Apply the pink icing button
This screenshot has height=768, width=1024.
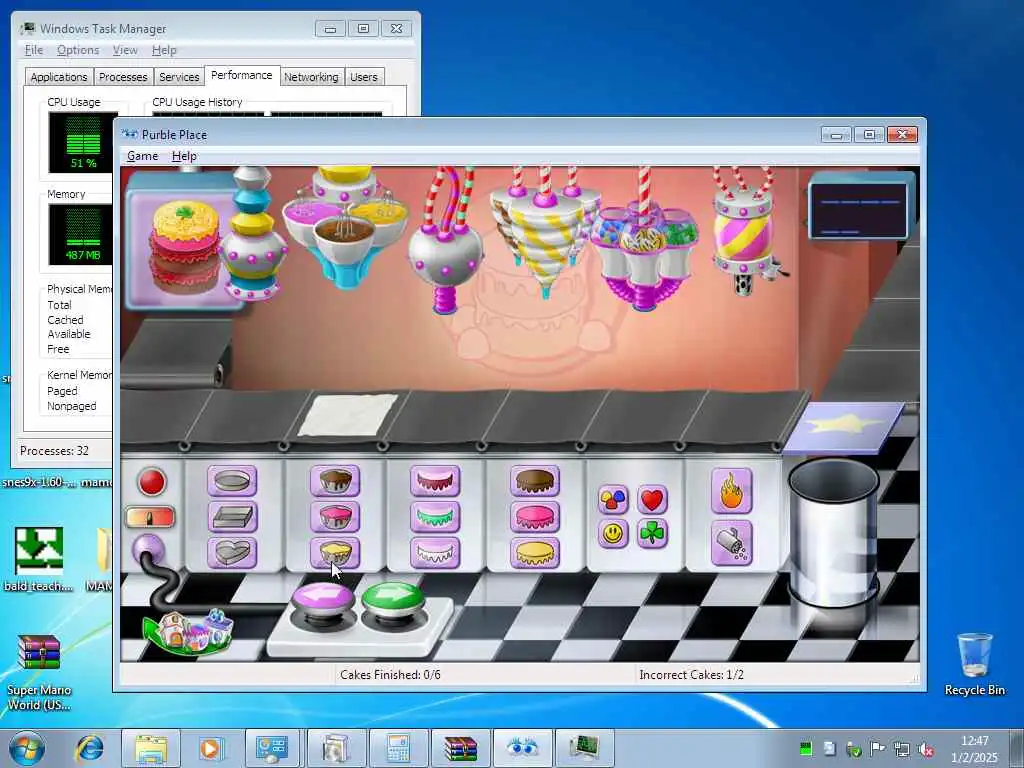tap(535, 517)
